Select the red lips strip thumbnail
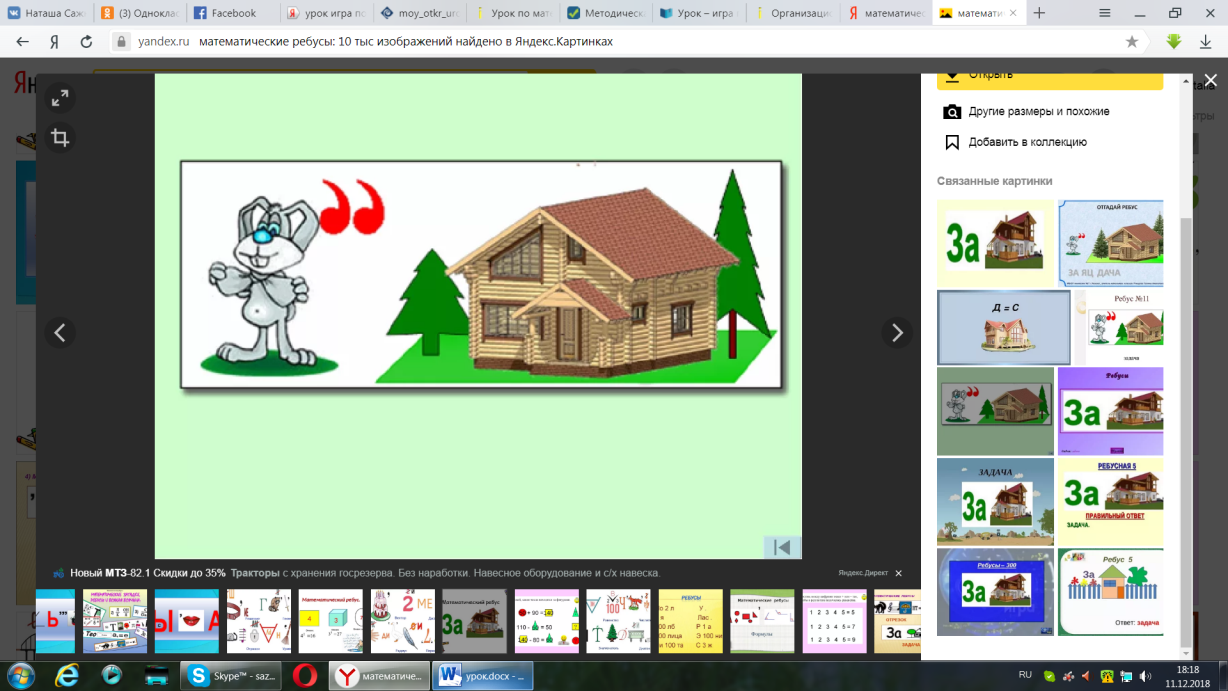This screenshot has height=691, width=1228. [185, 621]
